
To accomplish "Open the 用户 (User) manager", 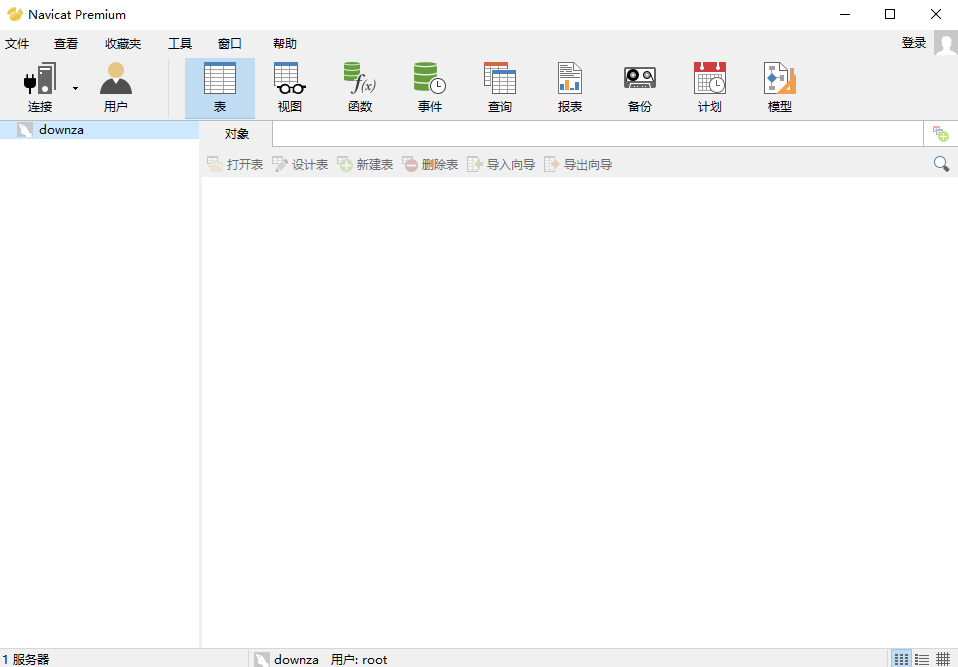I will tap(116, 88).
